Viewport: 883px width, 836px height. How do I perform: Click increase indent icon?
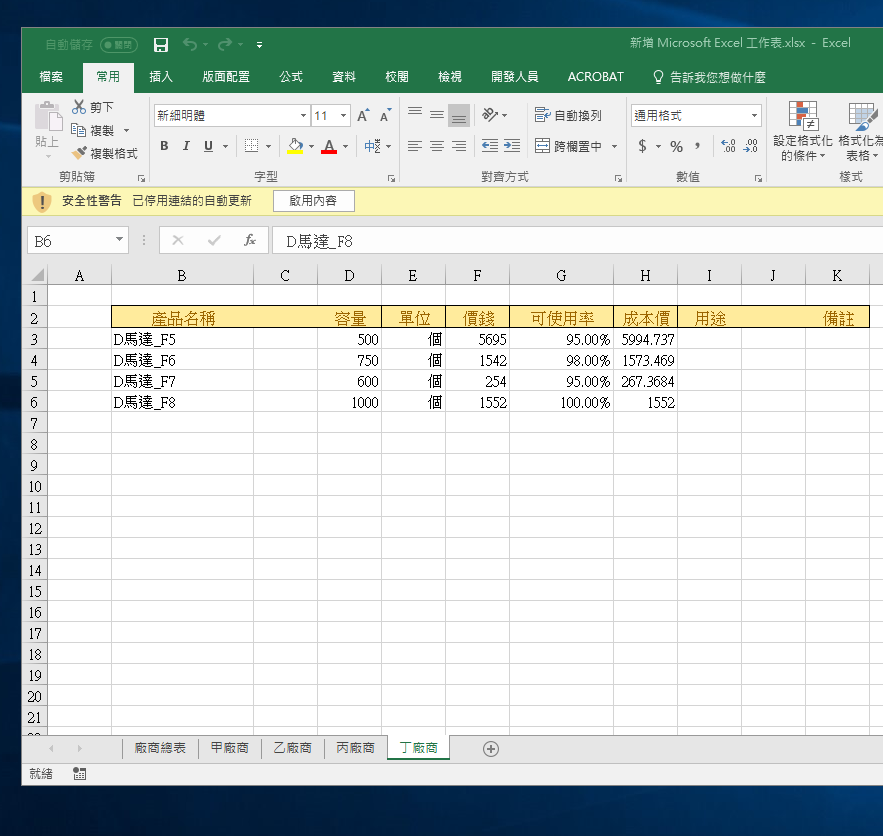(x=512, y=146)
